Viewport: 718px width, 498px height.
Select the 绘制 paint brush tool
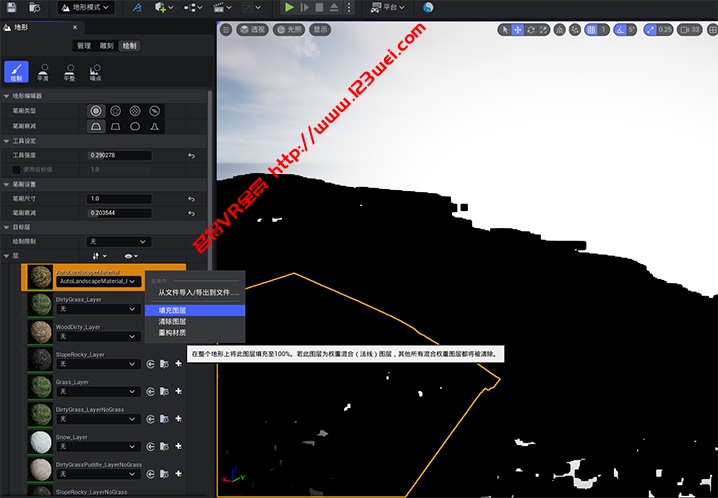pos(16,71)
